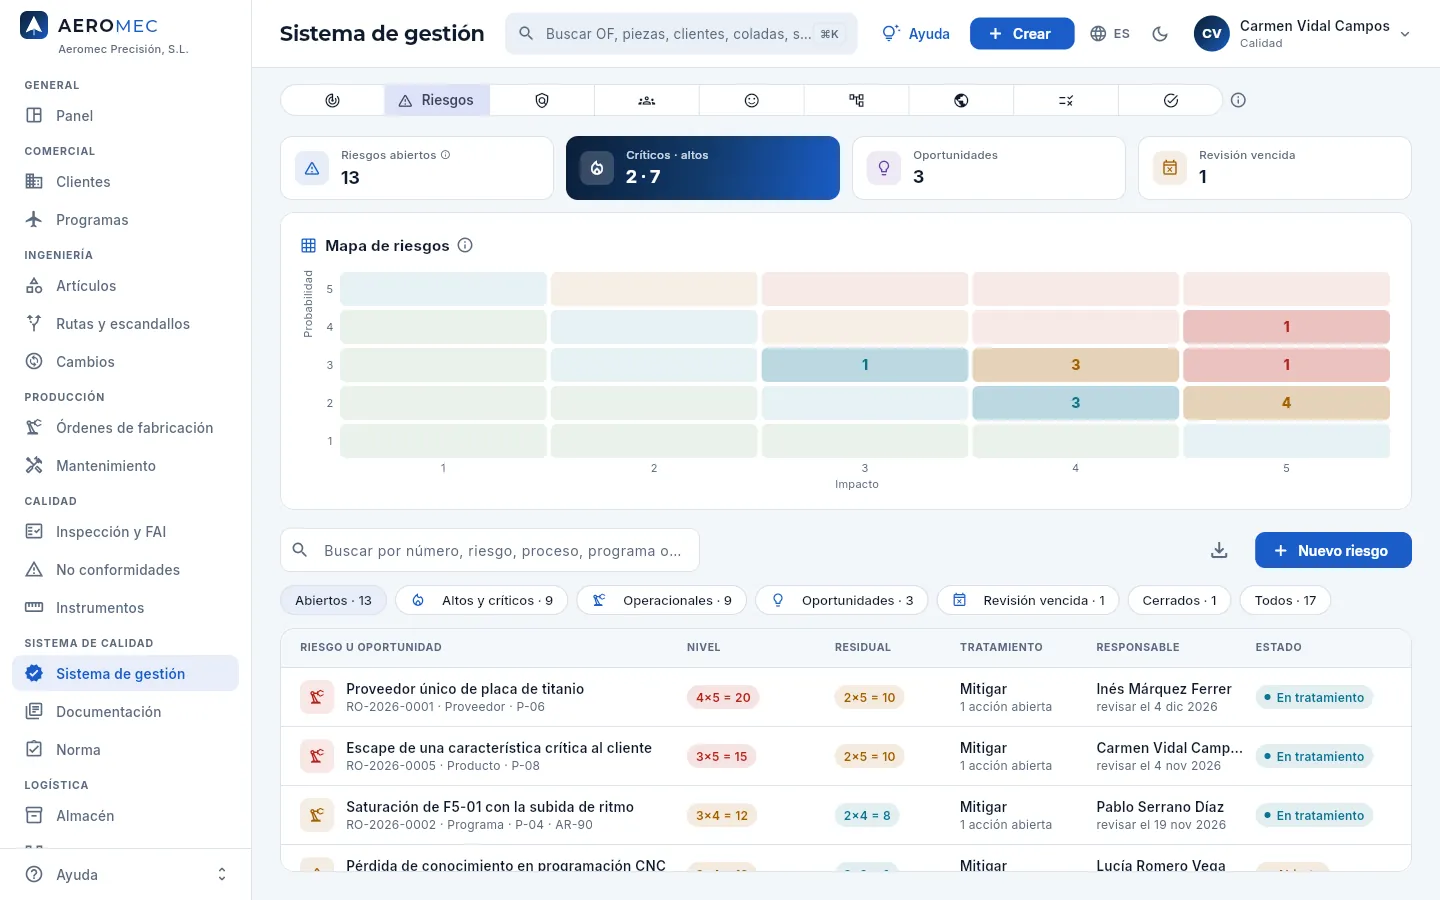Select the globe icon tab
Image resolution: width=1440 pixels, height=900 pixels.
coord(961,100)
